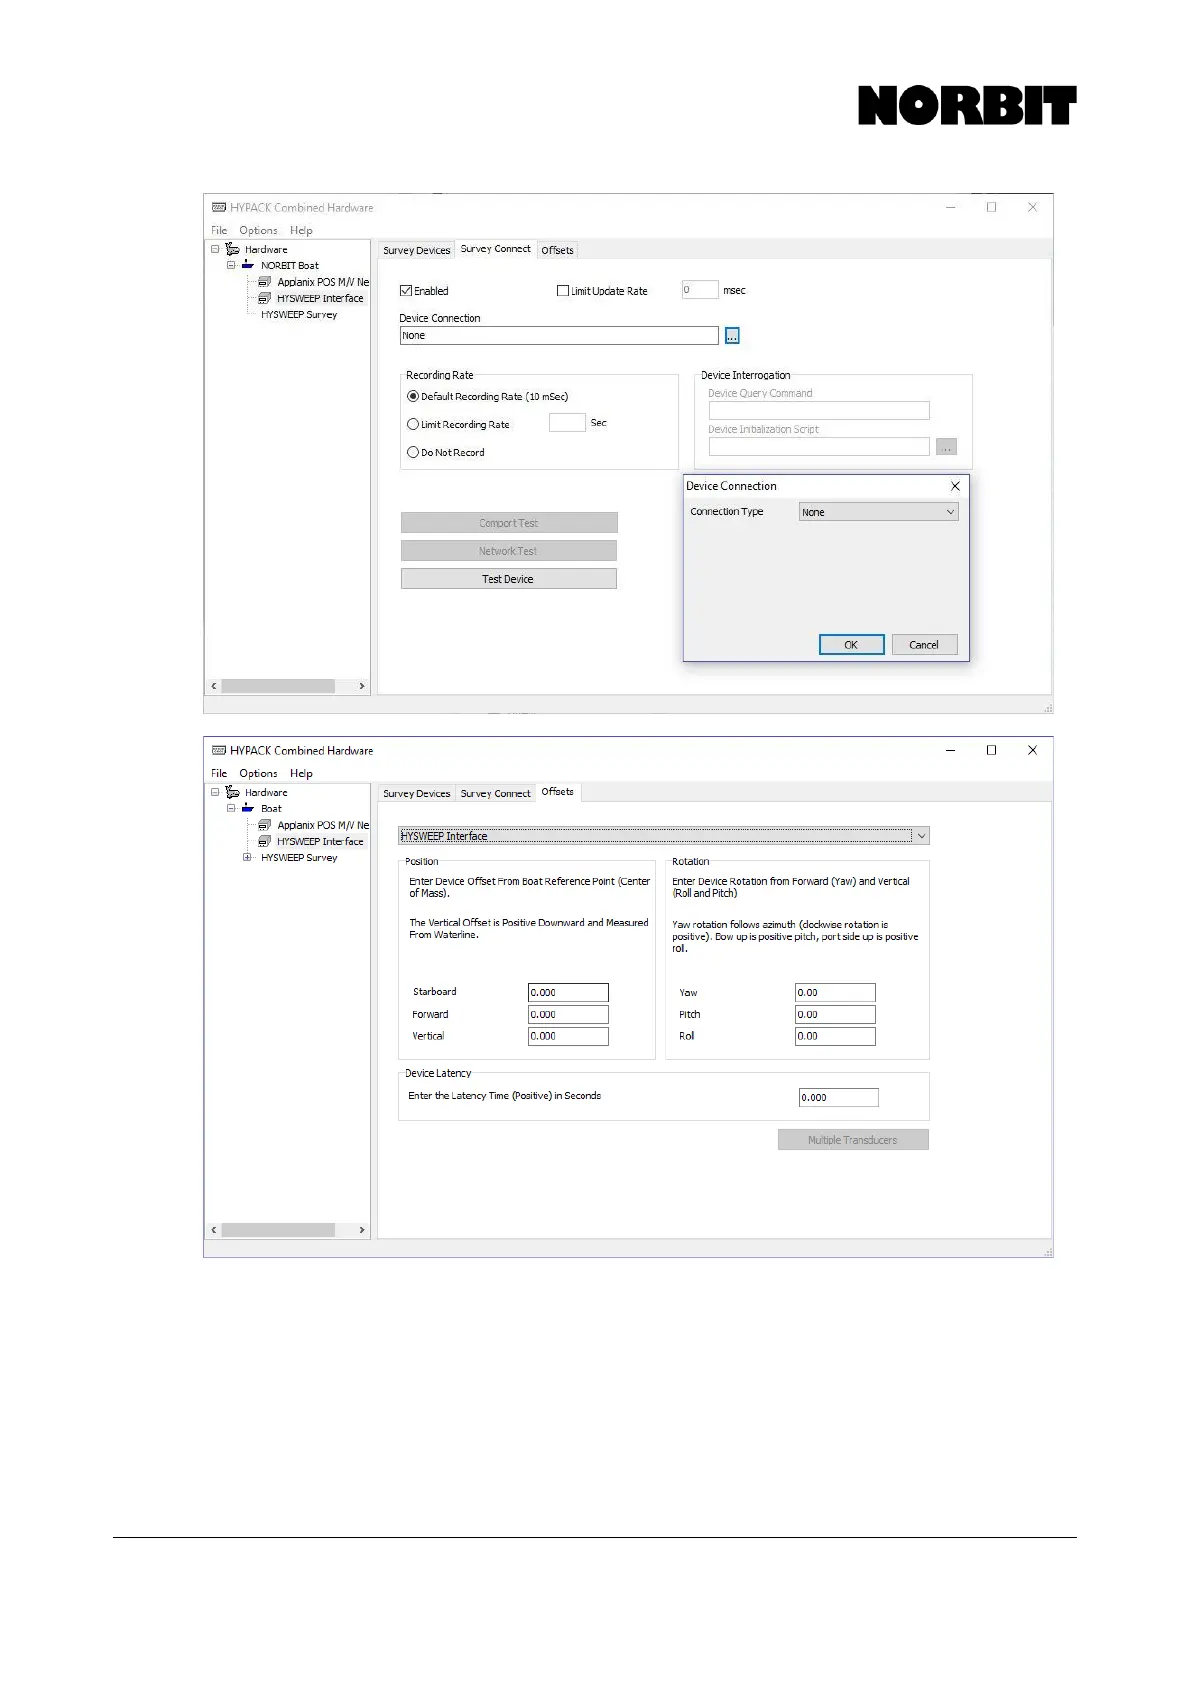1191x1683 pixels.
Task: Collapse the Hardware node in lower window
Action: (215, 792)
